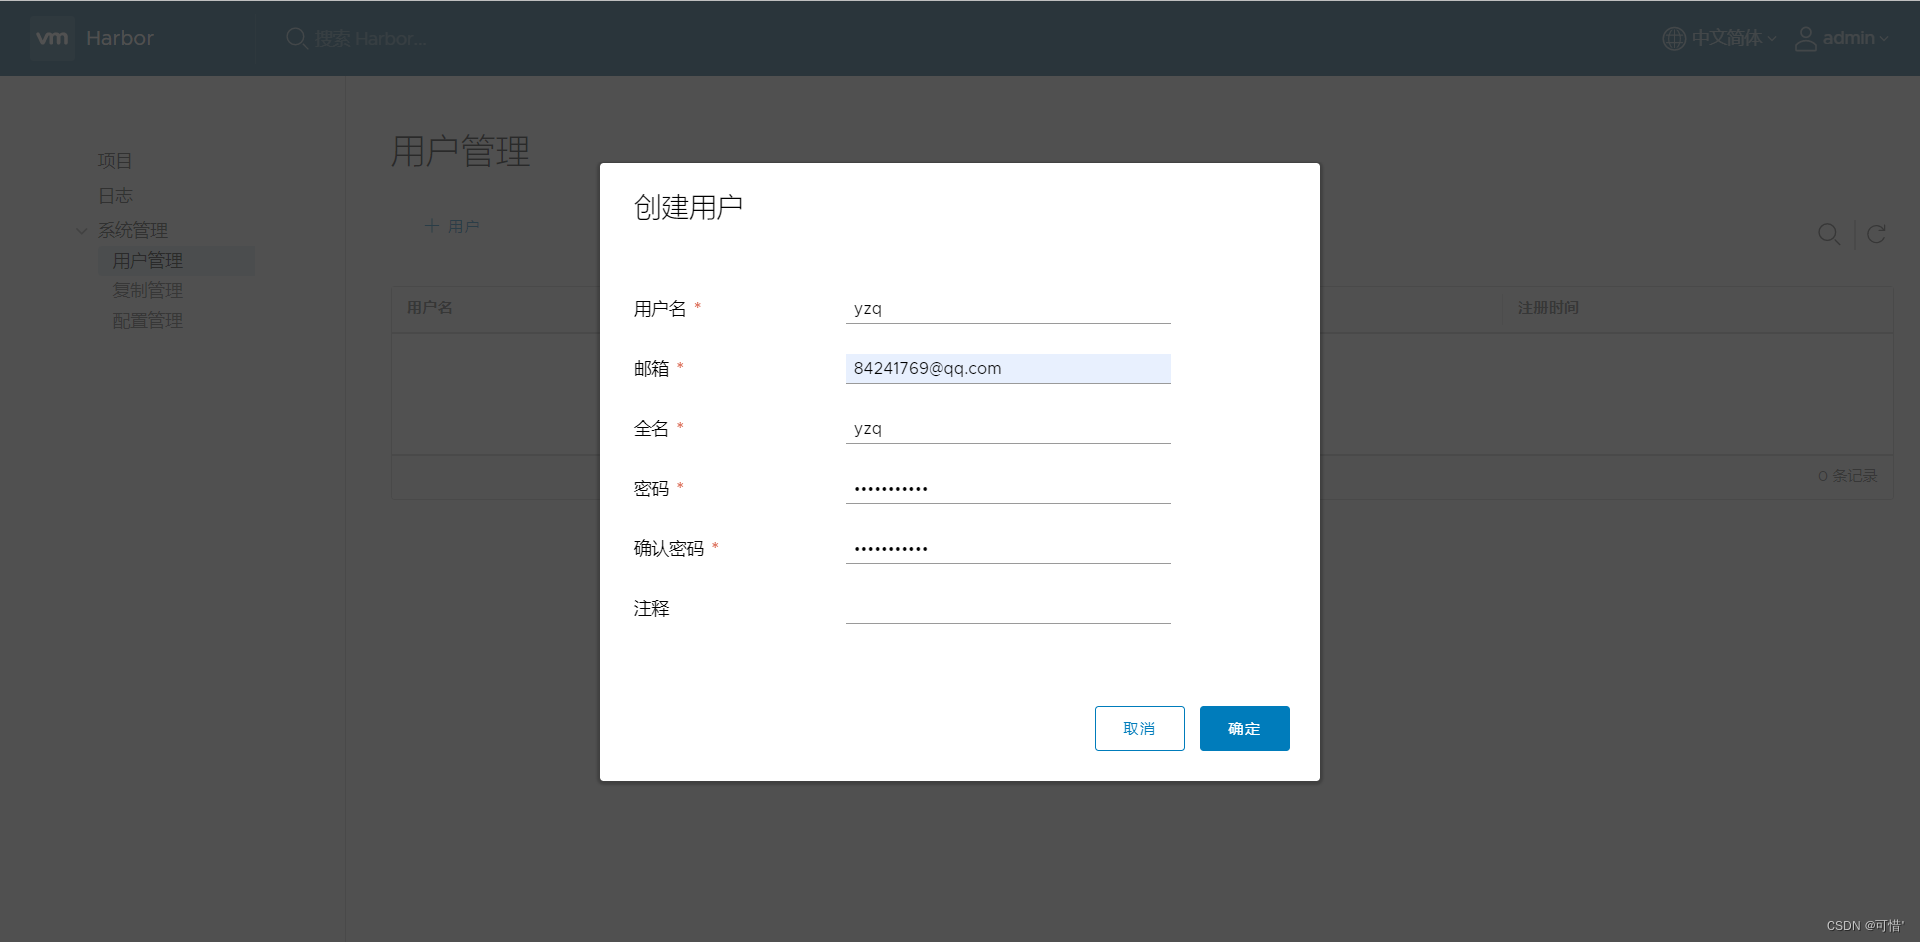This screenshot has width=1920, height=942.
Task: Click the VMware vm logo icon
Action: [52, 38]
